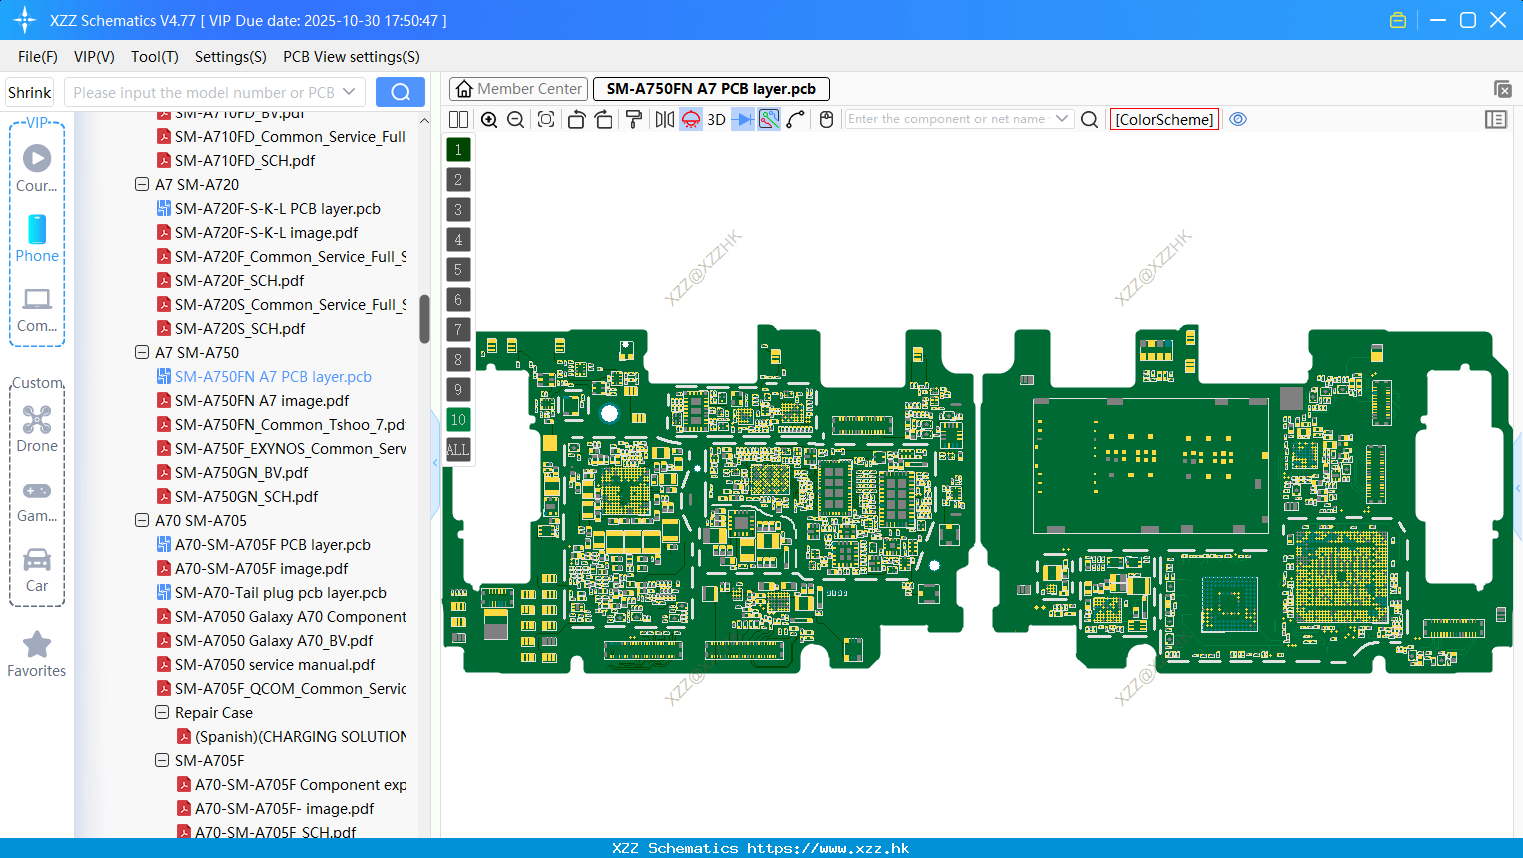Open the mouse settings icon
The height and width of the screenshot is (858, 1523).
(x=826, y=119)
